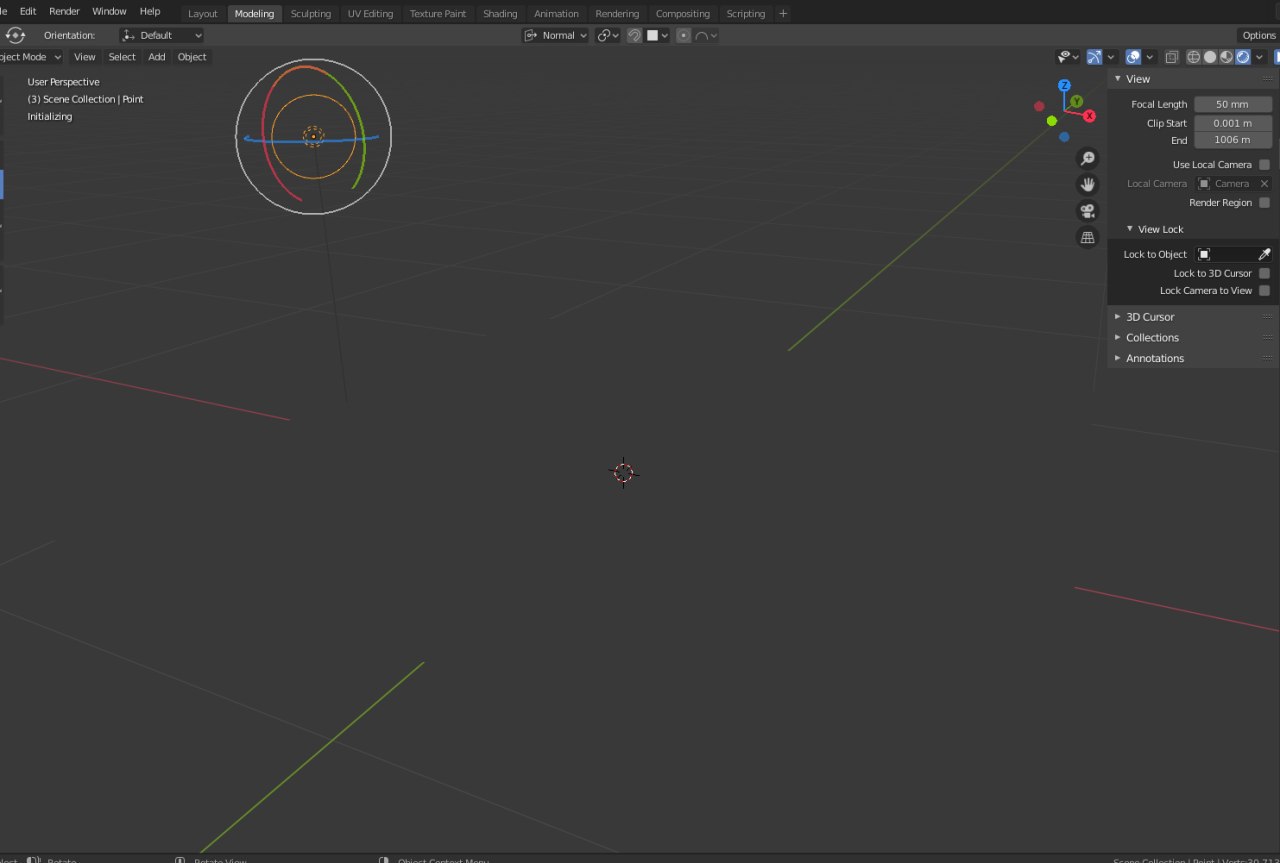Click the red X axis on gizmo
The image size is (1280, 863).
coord(1089,116)
